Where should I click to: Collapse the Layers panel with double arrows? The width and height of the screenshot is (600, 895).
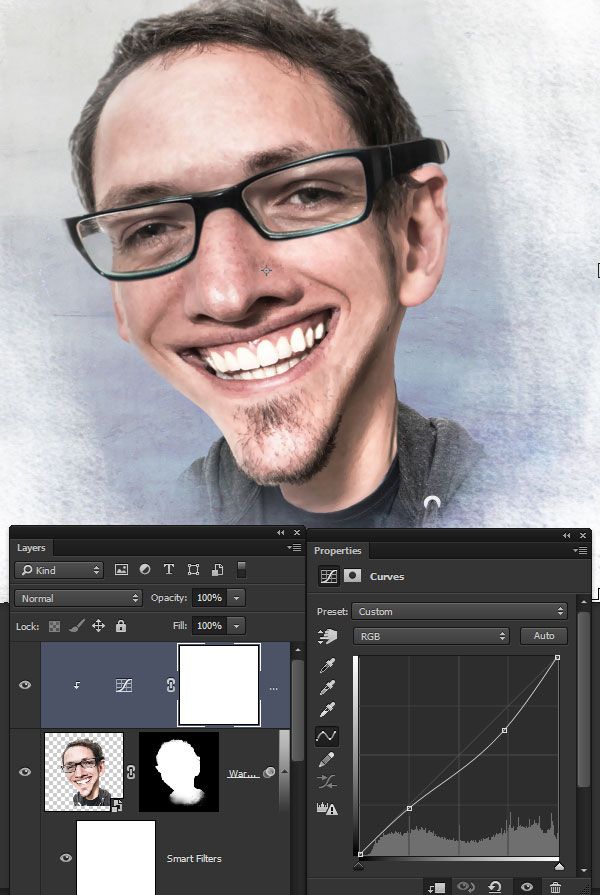[x=280, y=533]
